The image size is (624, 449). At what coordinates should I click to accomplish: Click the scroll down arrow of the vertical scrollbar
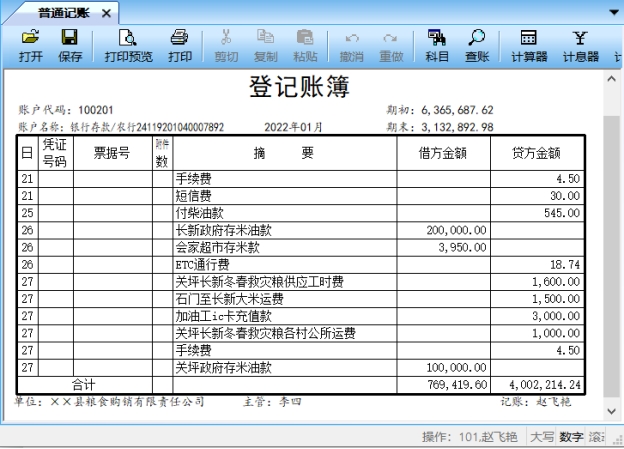pyautogui.click(x=612, y=410)
